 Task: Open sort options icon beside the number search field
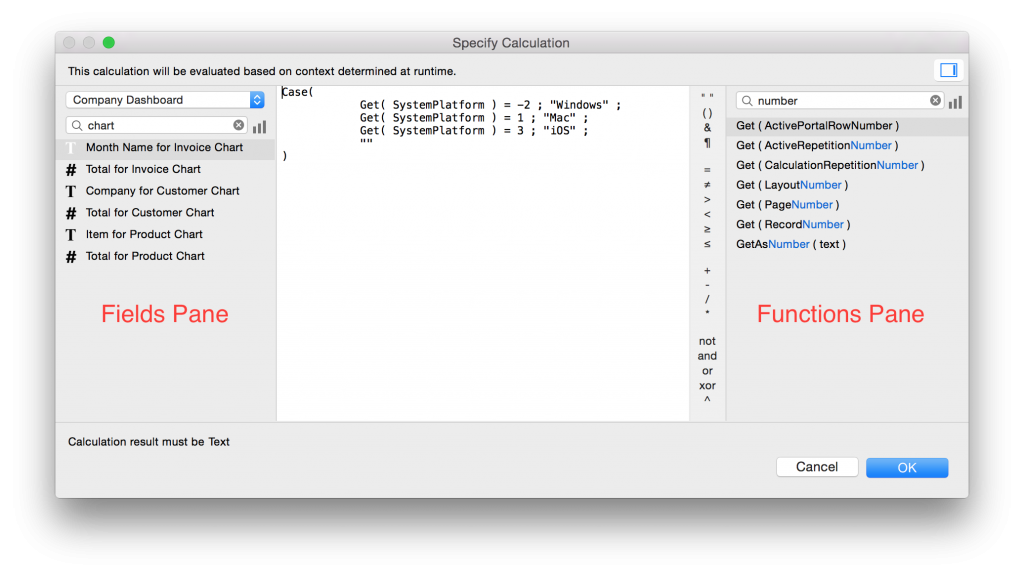[x=957, y=101]
